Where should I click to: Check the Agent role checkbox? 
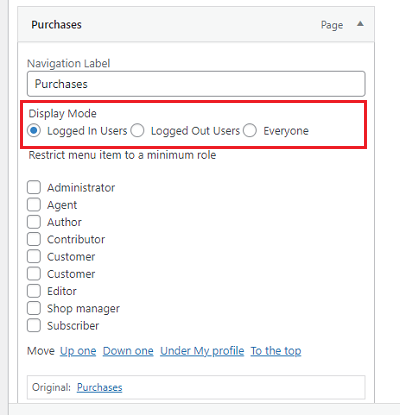pyautogui.click(x=34, y=205)
